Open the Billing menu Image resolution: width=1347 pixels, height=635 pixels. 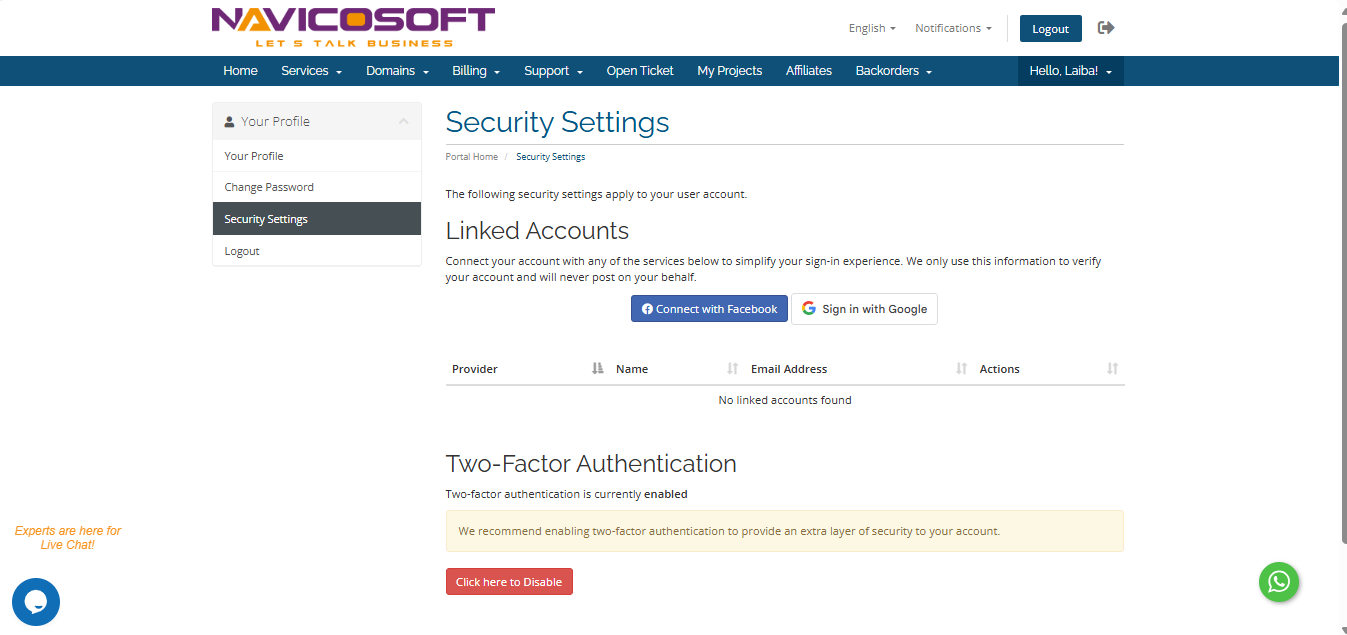[475, 71]
